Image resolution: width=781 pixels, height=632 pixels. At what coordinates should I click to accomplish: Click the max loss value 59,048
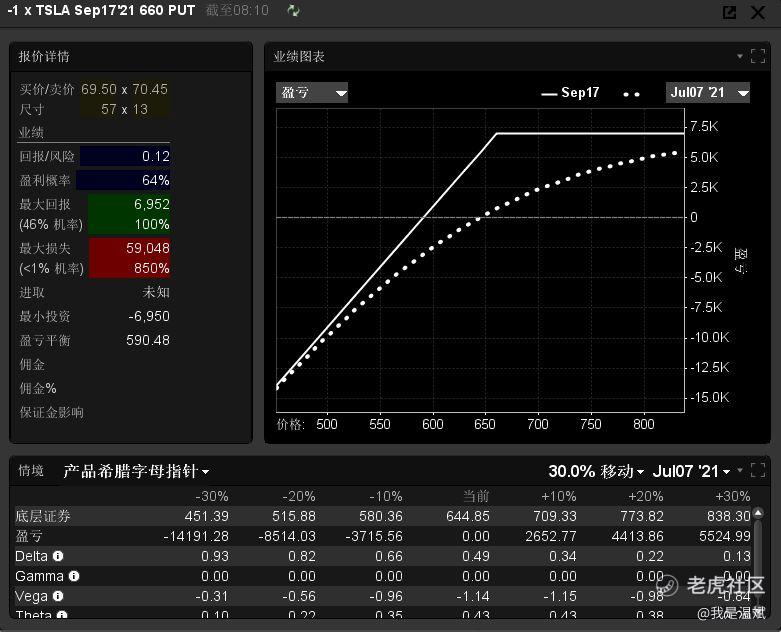coord(147,248)
